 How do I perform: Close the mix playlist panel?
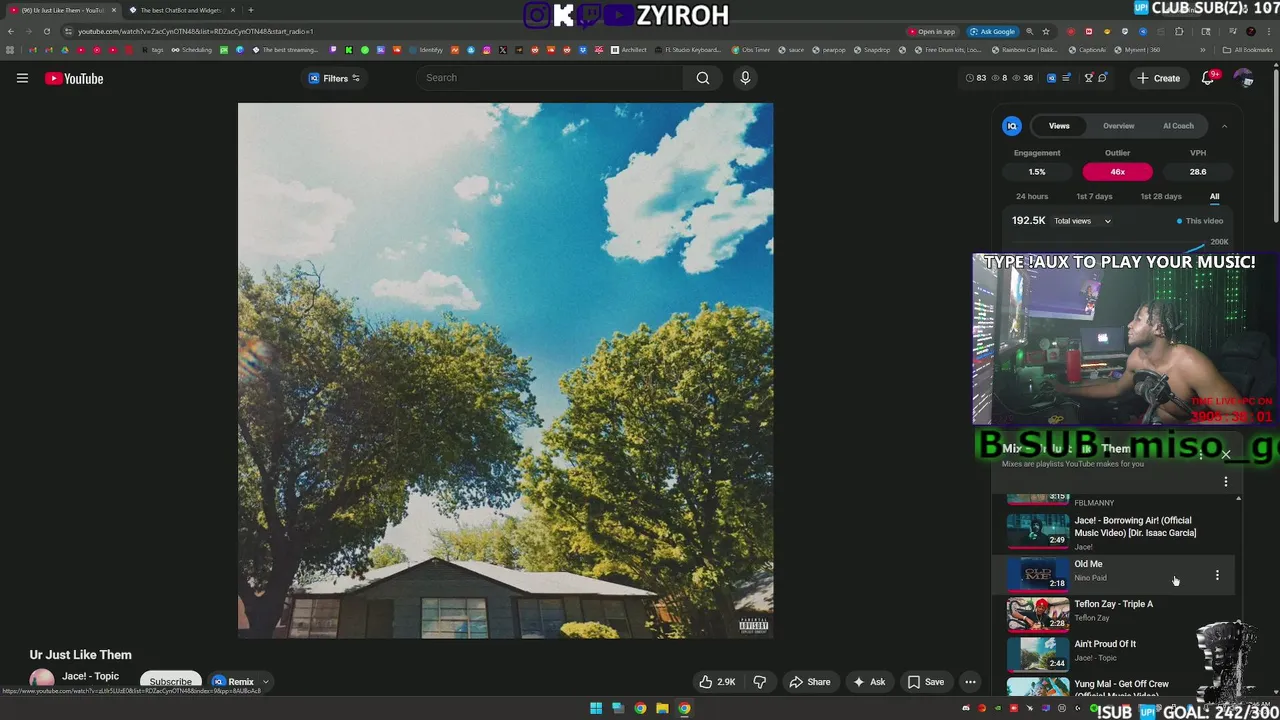[x=1226, y=455]
